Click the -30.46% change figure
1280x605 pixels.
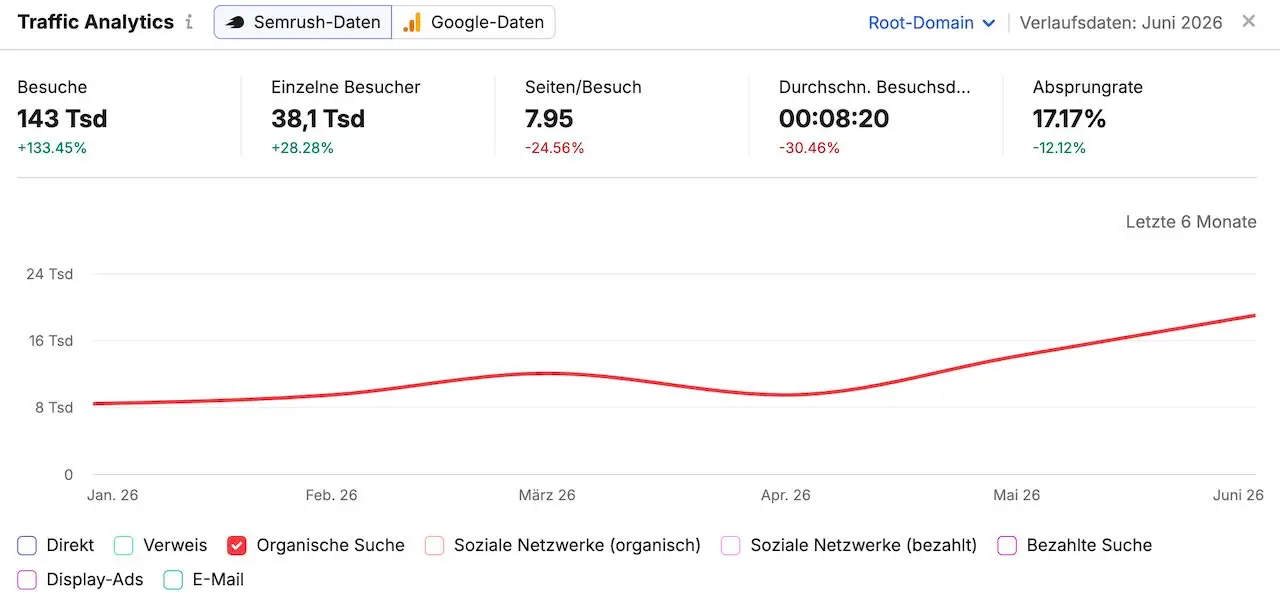809,148
